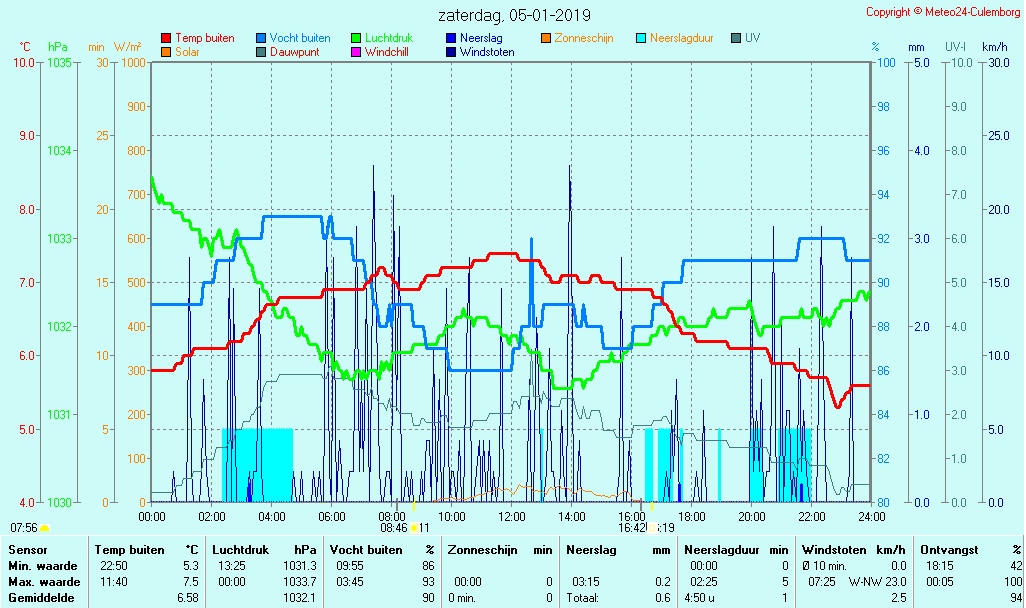Click the red Temp buiten legend swatch
The width and height of the screenshot is (1026, 608).
pyautogui.click(x=166, y=39)
